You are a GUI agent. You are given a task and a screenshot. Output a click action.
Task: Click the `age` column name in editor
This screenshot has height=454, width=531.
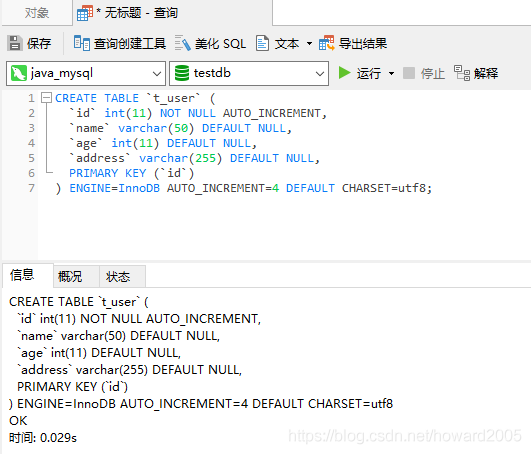[85, 143]
